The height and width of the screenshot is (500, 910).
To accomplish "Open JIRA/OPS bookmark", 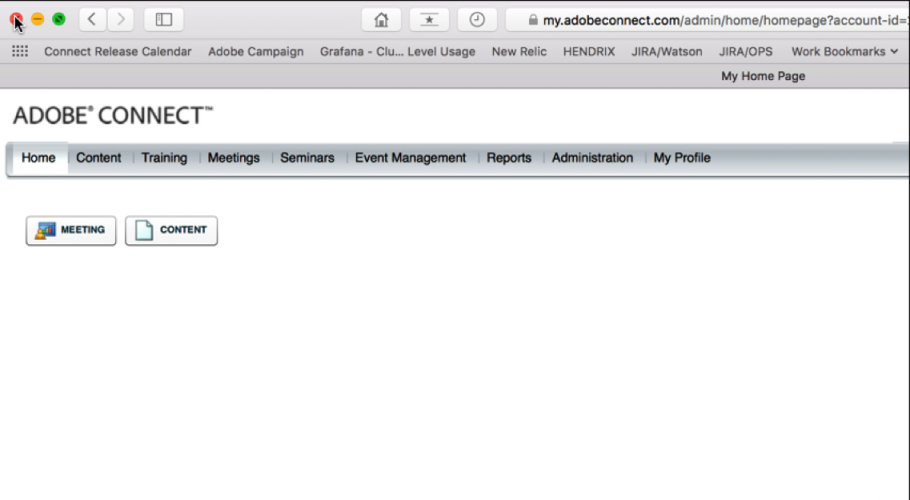I will (746, 52).
